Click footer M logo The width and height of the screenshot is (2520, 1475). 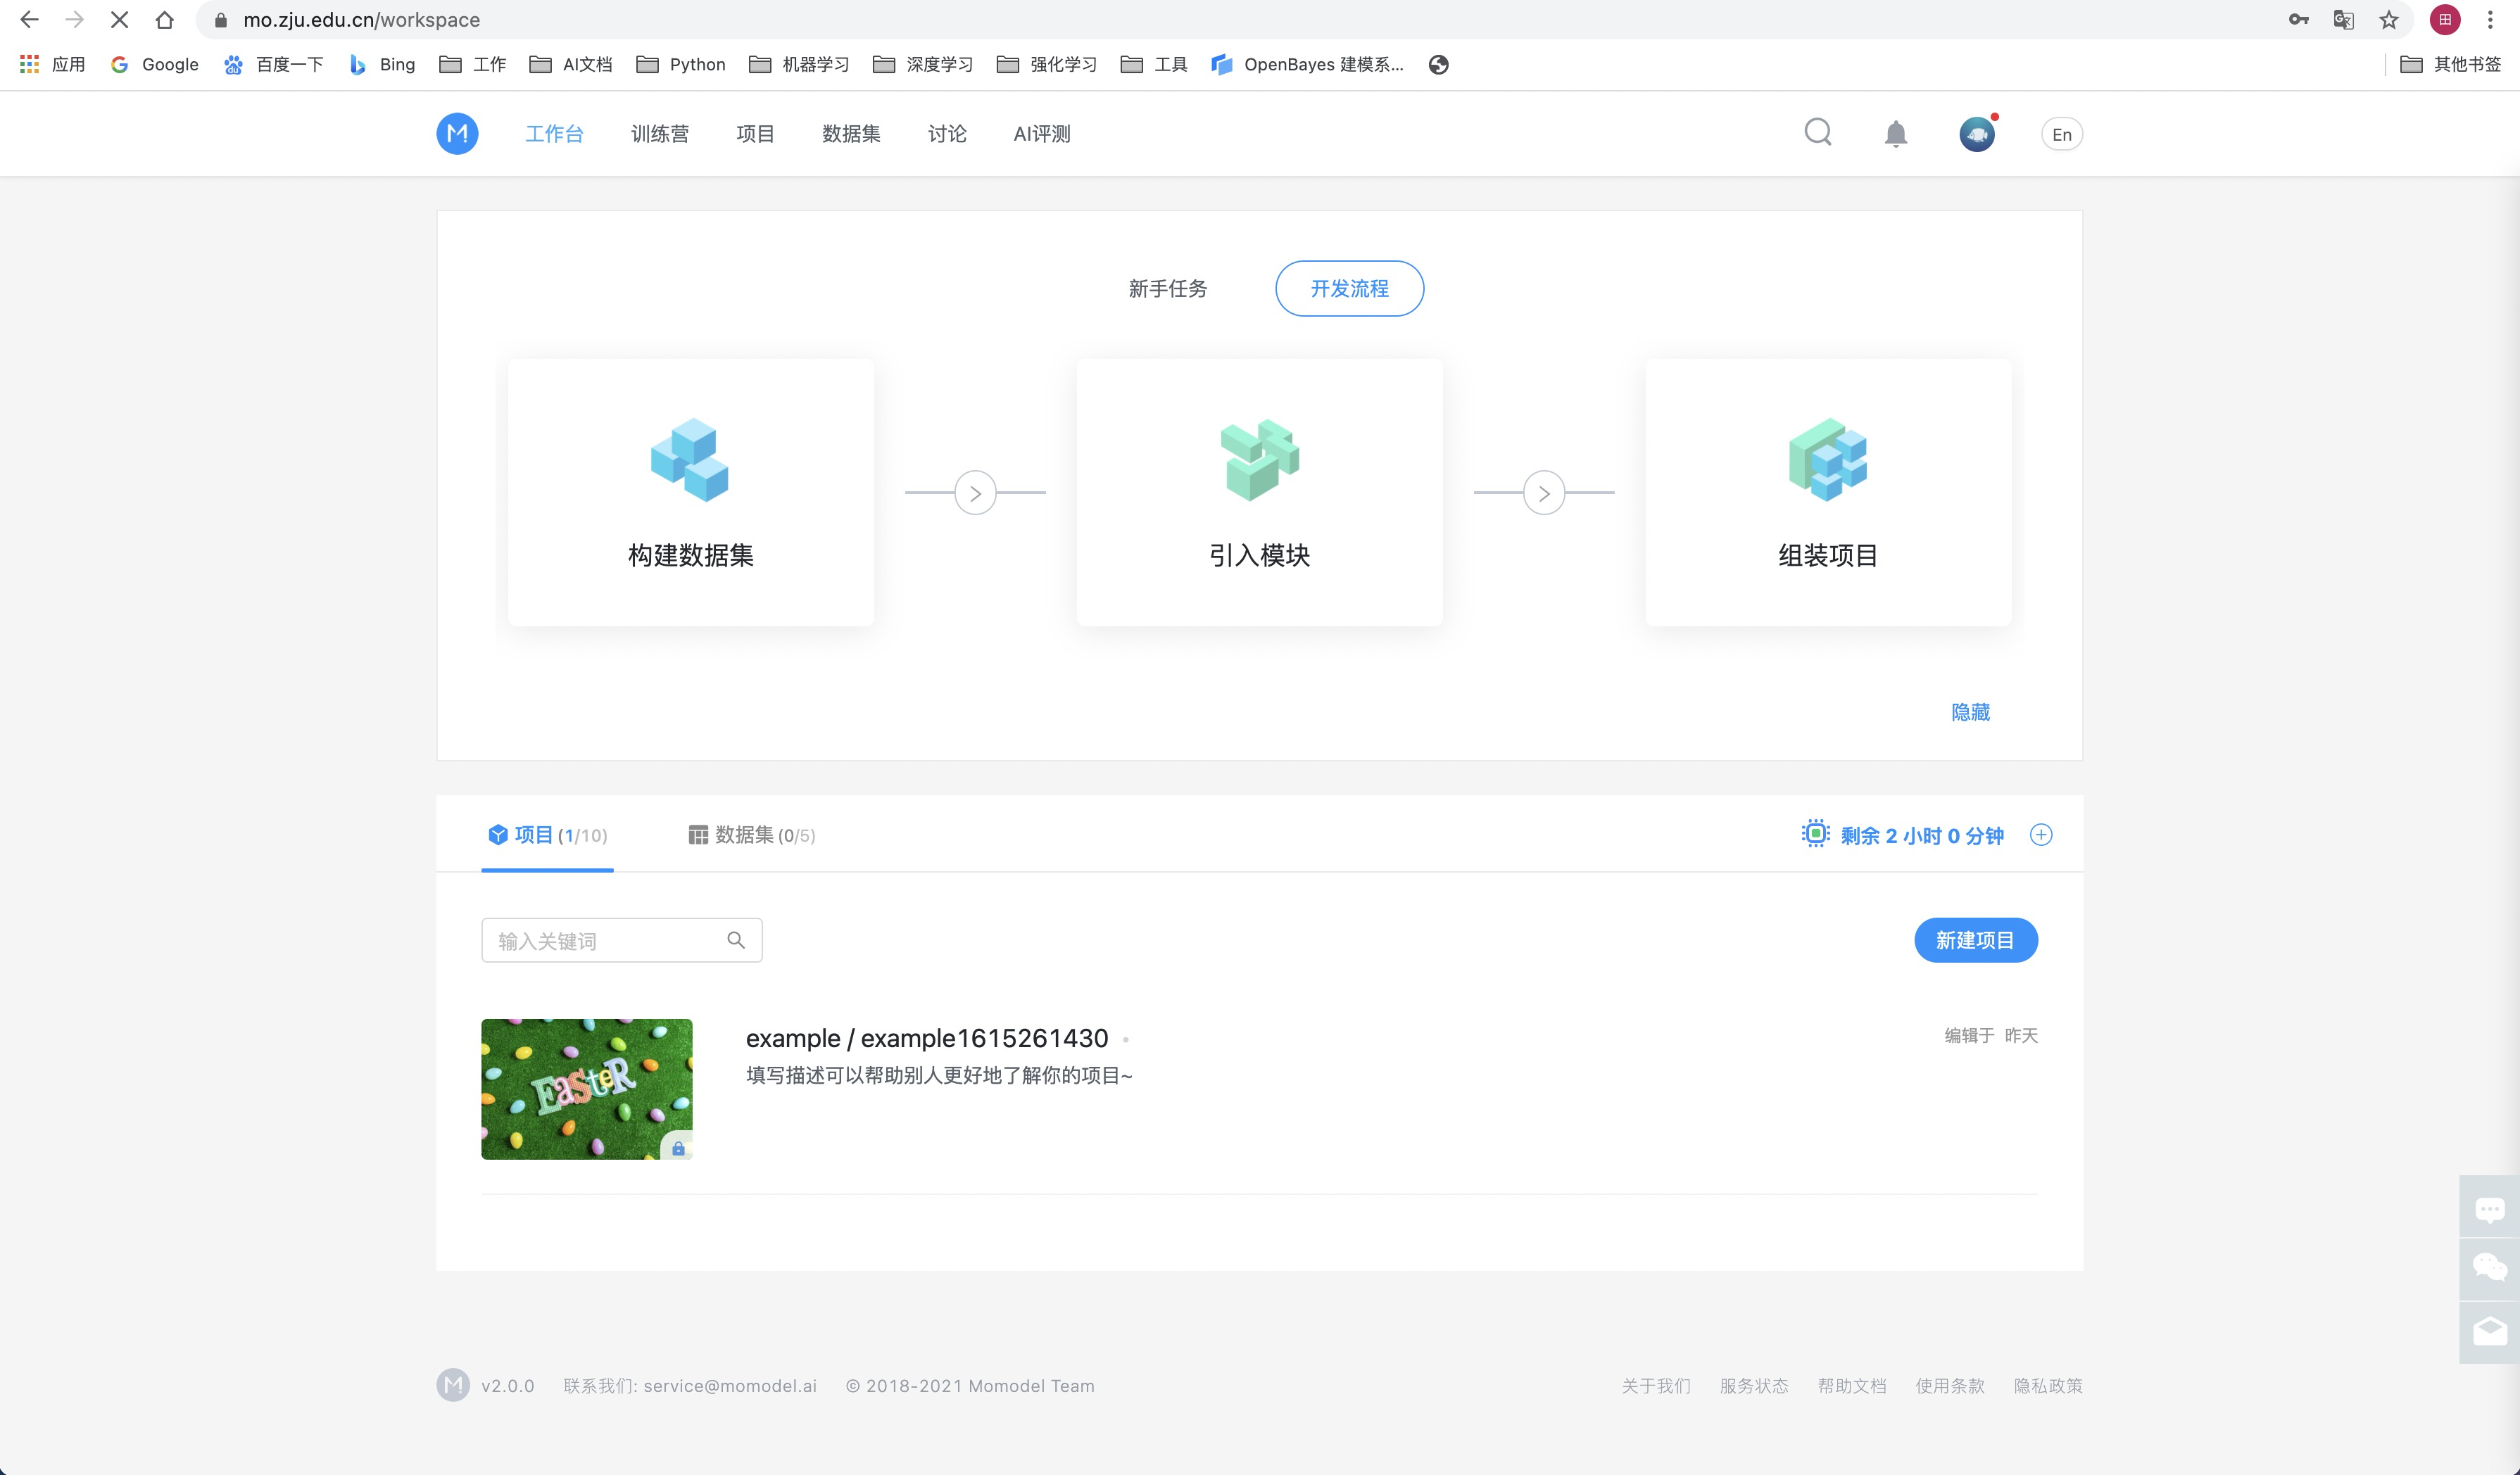pyautogui.click(x=453, y=1385)
